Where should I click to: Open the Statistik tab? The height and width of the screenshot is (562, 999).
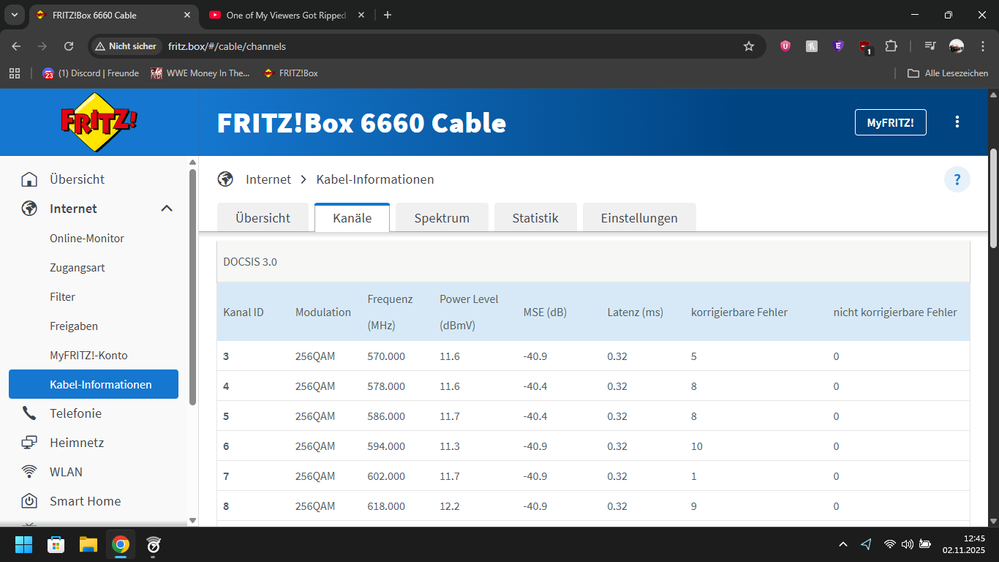pos(535,218)
